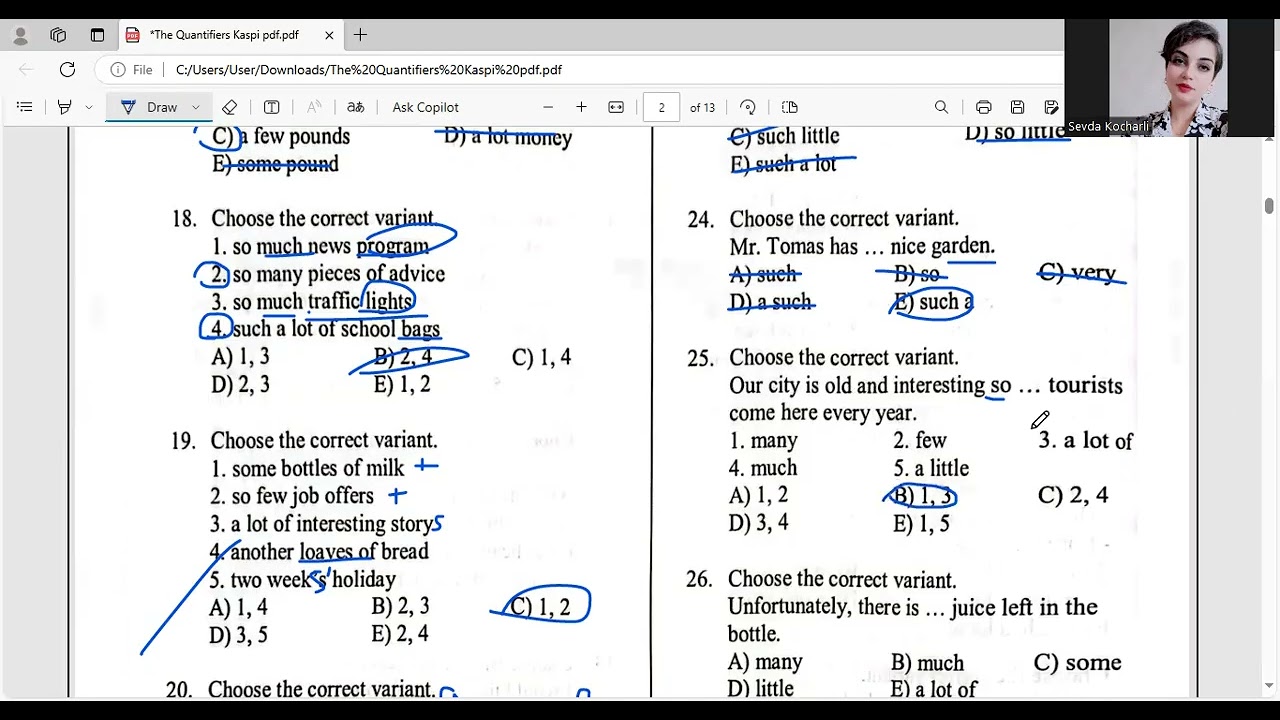This screenshot has height=720, width=1280.
Task: Click '3. a lot of' in question 25
Action: click(x=1085, y=441)
